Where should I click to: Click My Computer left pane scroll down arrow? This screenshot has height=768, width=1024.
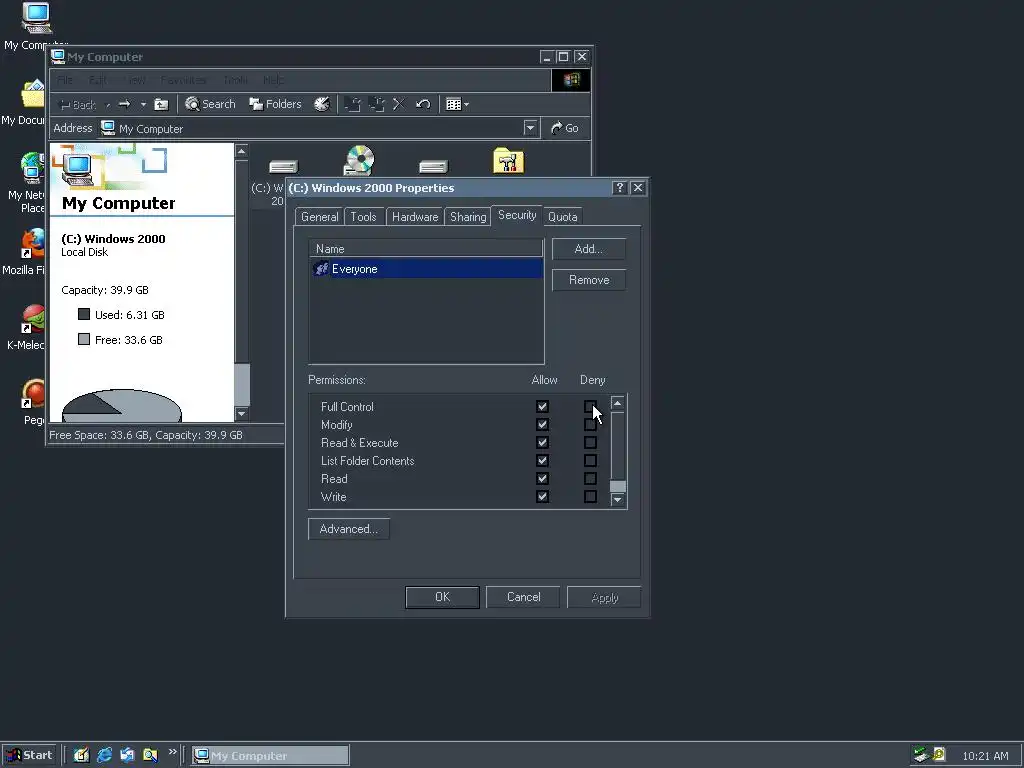[x=242, y=413]
